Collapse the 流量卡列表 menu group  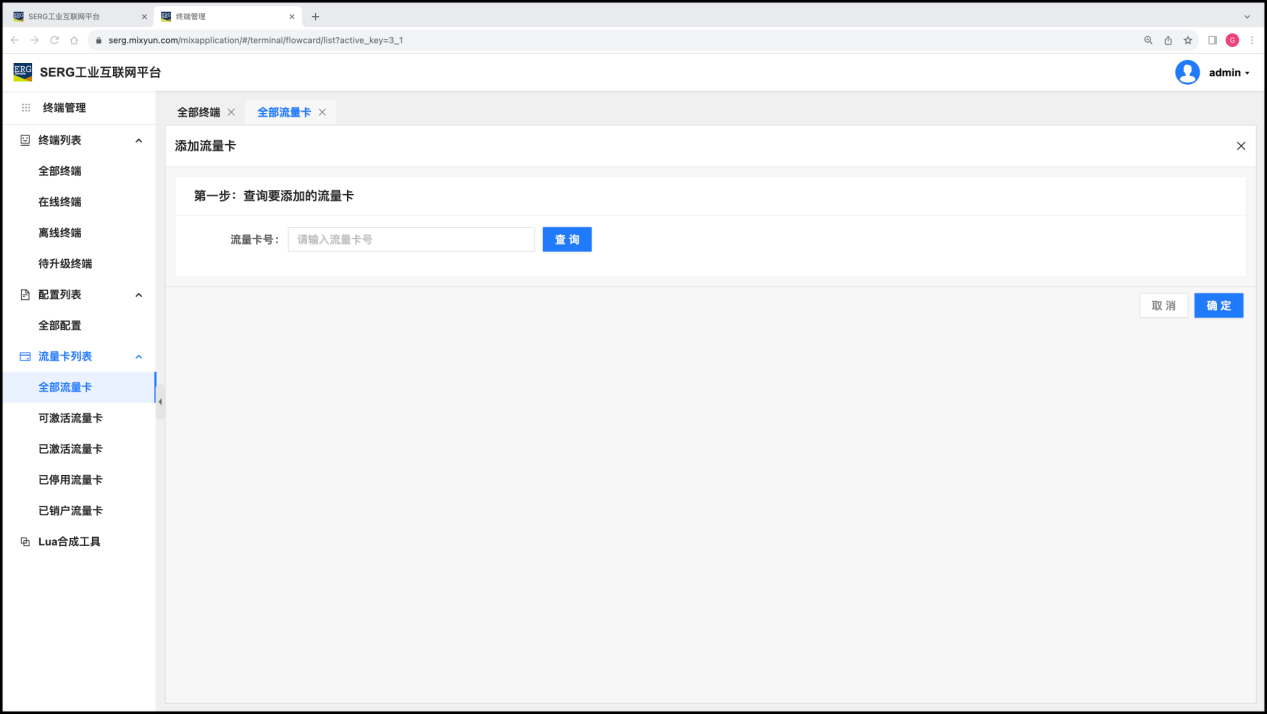point(139,357)
